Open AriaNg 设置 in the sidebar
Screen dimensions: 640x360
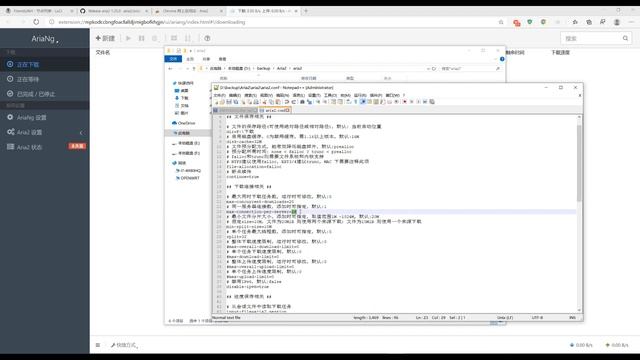click(x=45, y=118)
